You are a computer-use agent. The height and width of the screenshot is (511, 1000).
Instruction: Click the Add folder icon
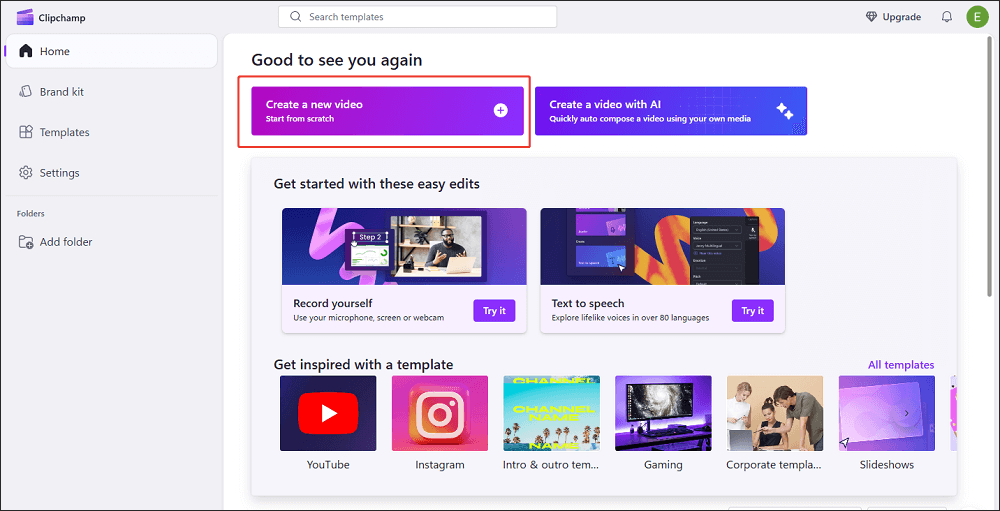[26, 242]
